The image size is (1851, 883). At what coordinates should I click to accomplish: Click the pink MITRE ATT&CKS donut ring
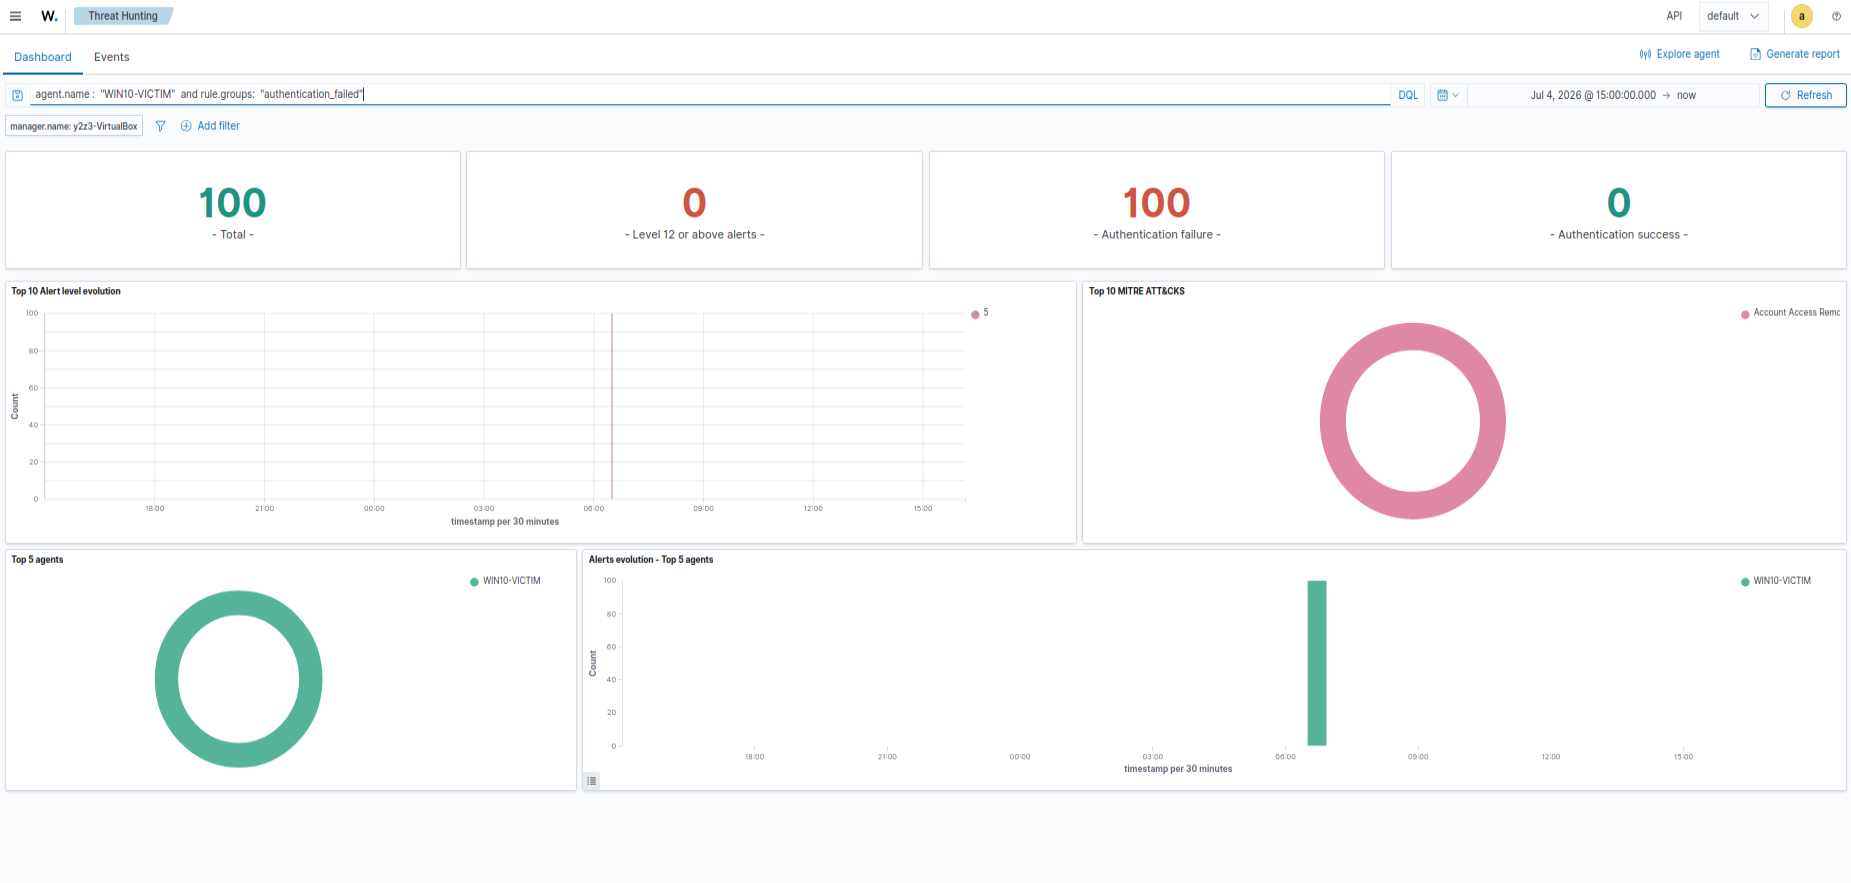[x=1332, y=421]
